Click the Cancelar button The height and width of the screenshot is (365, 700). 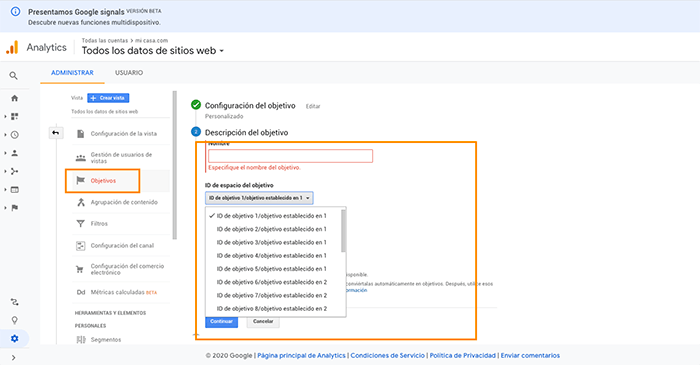coord(263,322)
